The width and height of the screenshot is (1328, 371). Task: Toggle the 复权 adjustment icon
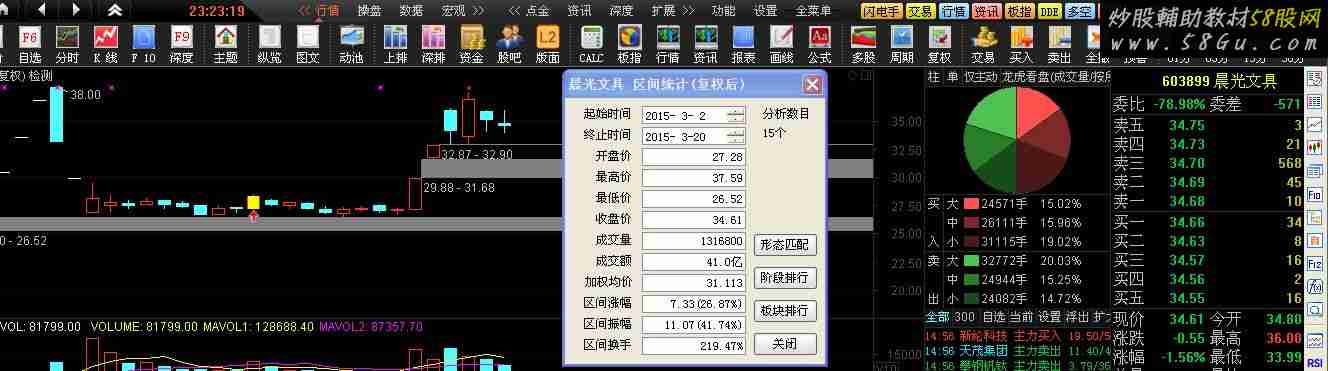pos(939,45)
